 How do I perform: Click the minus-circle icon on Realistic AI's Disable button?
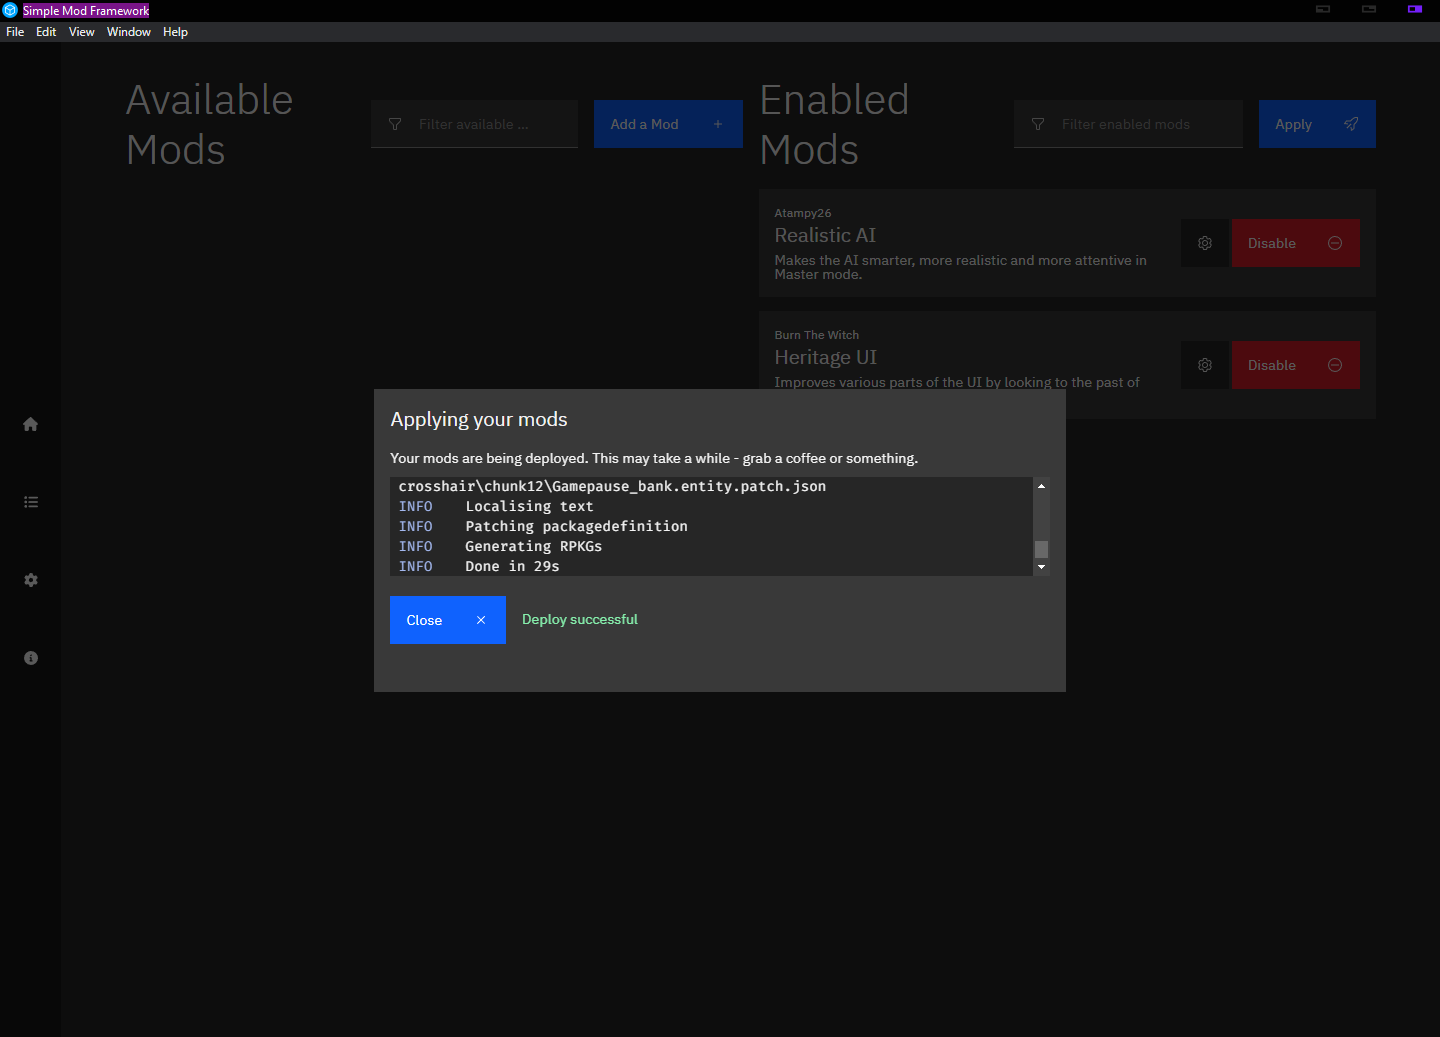click(1334, 243)
